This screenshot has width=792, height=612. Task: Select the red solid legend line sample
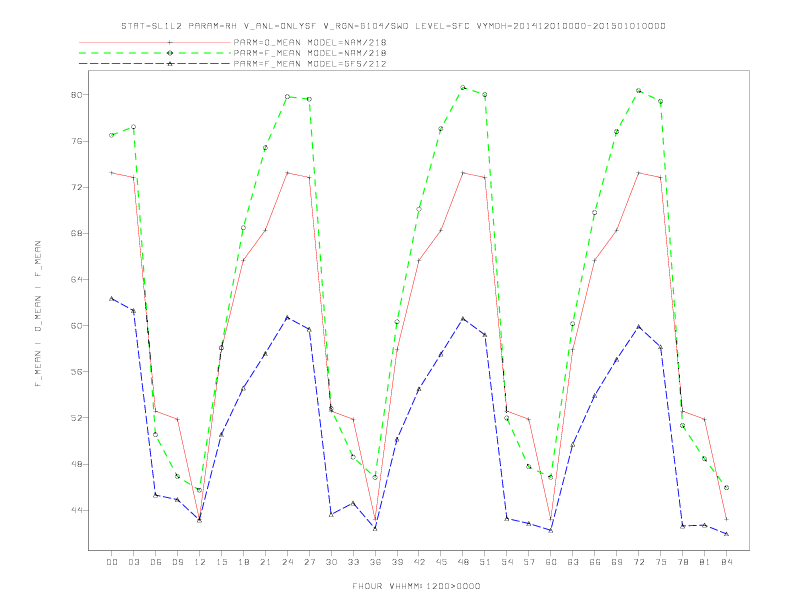coord(155,42)
